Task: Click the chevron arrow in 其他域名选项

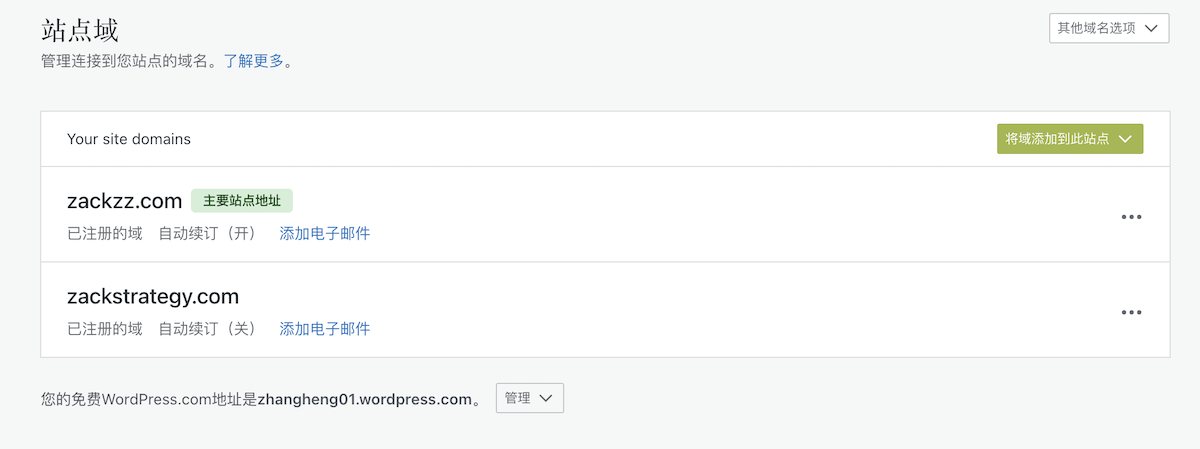Action: (x=1151, y=28)
